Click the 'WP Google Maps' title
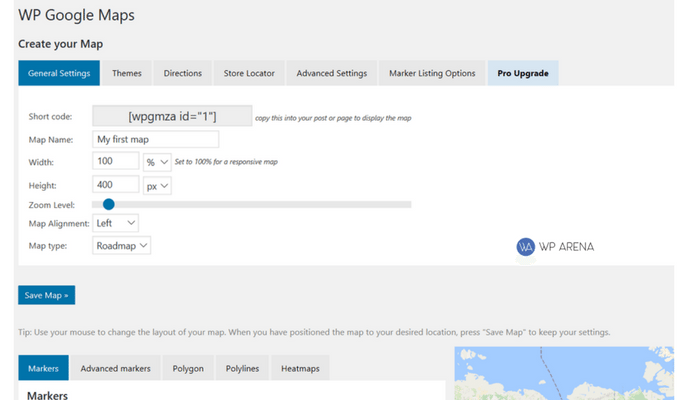 coord(76,15)
